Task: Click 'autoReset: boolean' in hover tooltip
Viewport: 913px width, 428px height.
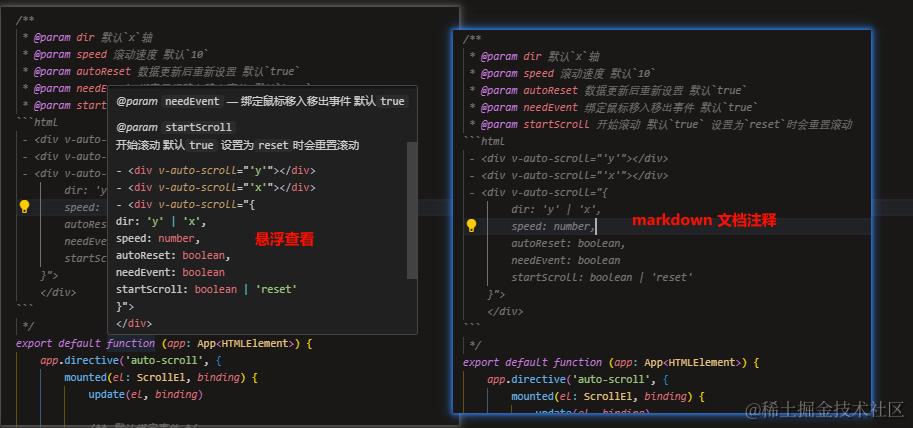Action: (x=173, y=255)
